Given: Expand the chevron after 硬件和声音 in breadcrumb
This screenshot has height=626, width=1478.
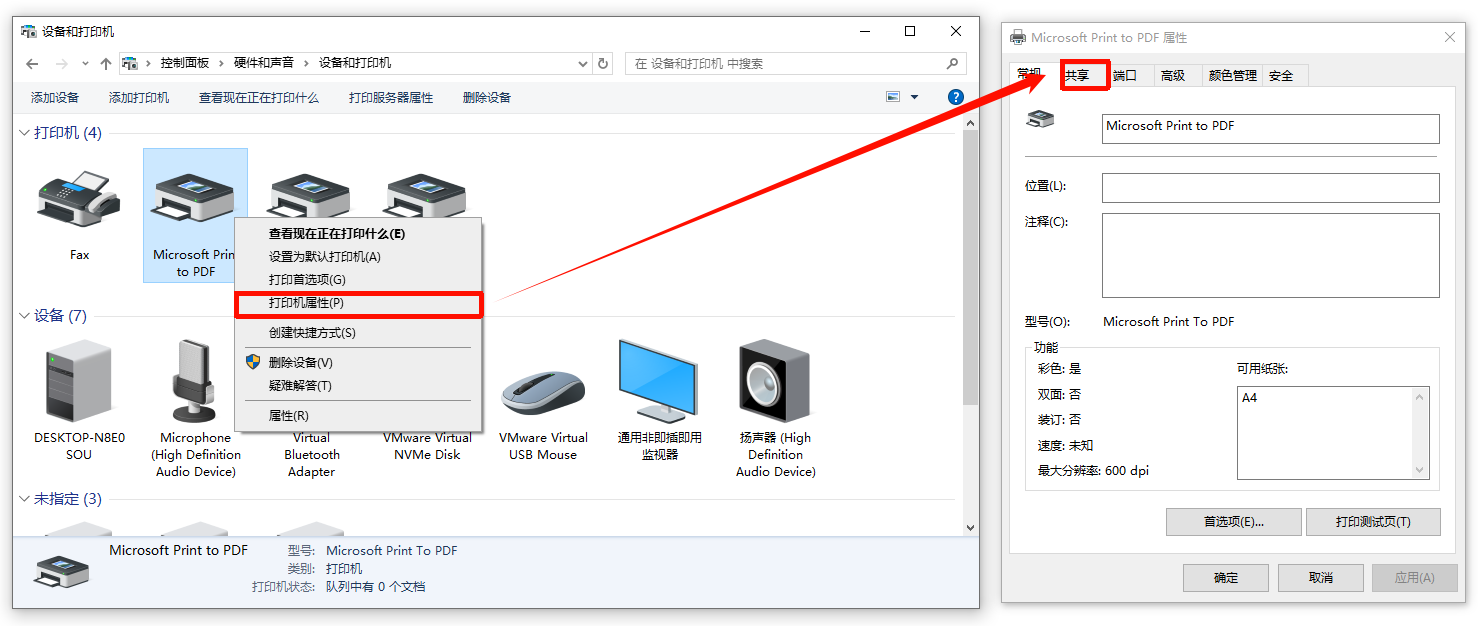Looking at the screenshot, I should (x=306, y=63).
